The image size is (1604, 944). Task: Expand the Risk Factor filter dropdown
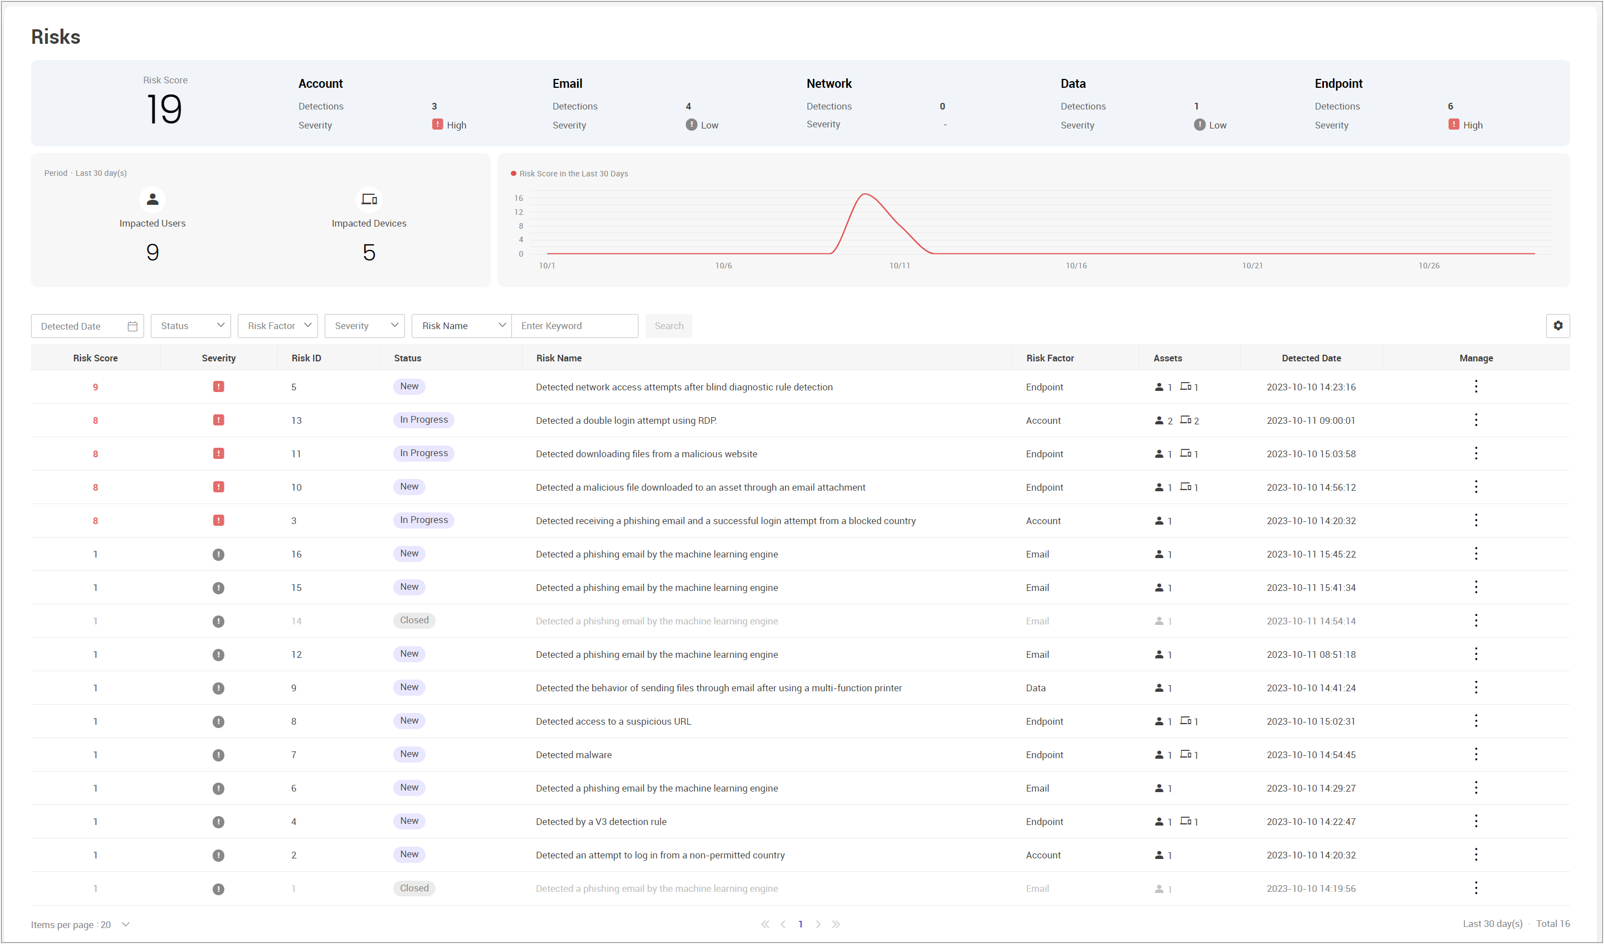coord(278,326)
